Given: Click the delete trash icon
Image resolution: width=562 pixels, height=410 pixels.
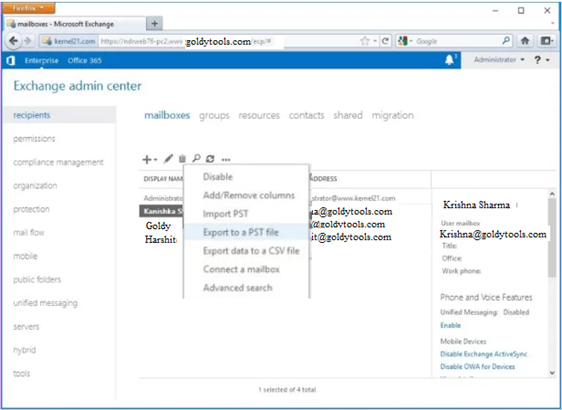Looking at the screenshot, I should (x=182, y=159).
